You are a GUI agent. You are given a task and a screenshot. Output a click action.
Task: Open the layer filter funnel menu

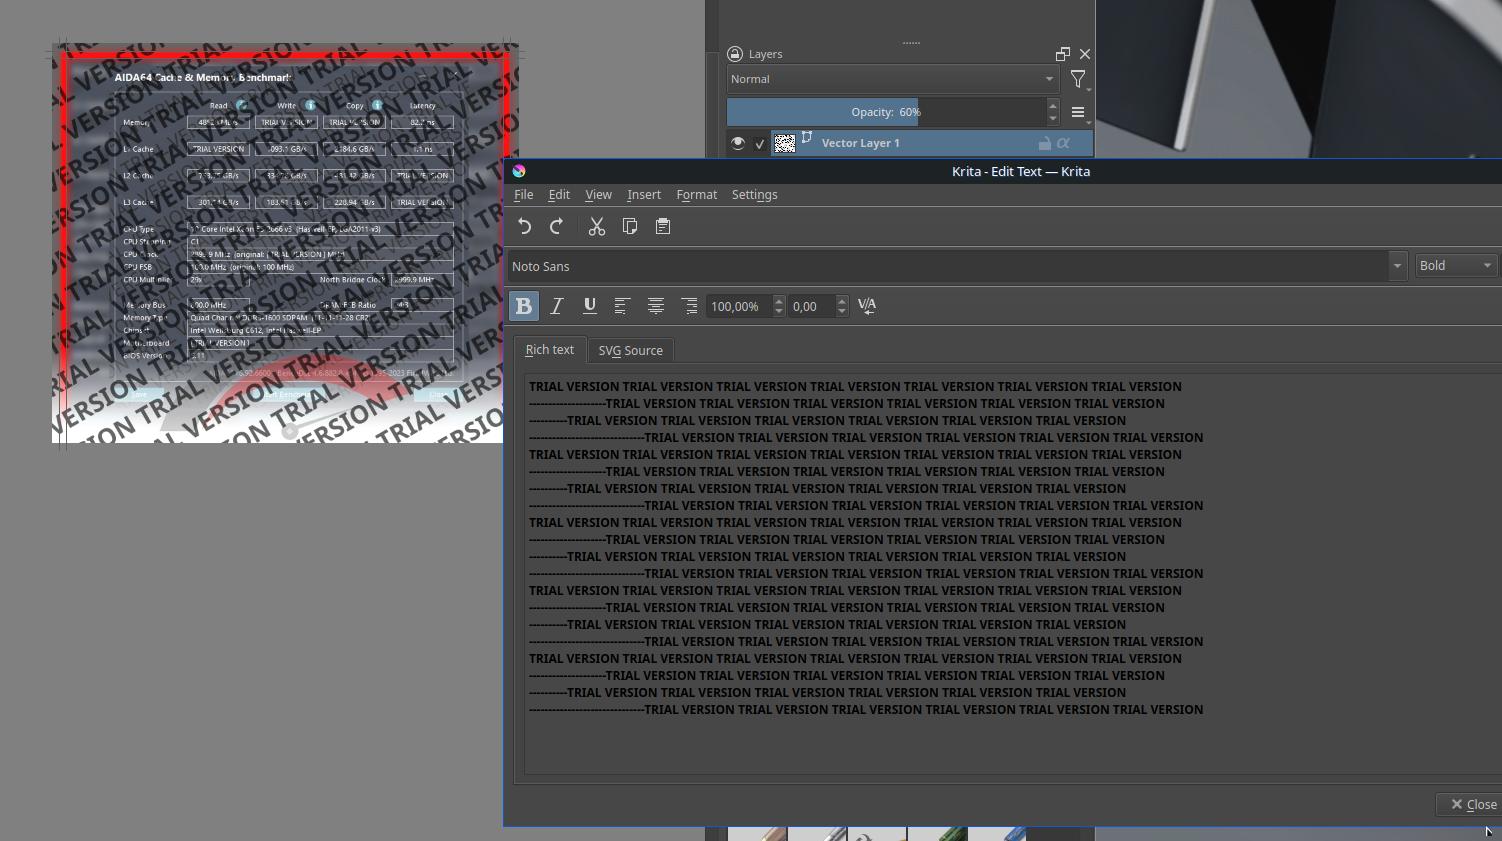(x=1078, y=79)
